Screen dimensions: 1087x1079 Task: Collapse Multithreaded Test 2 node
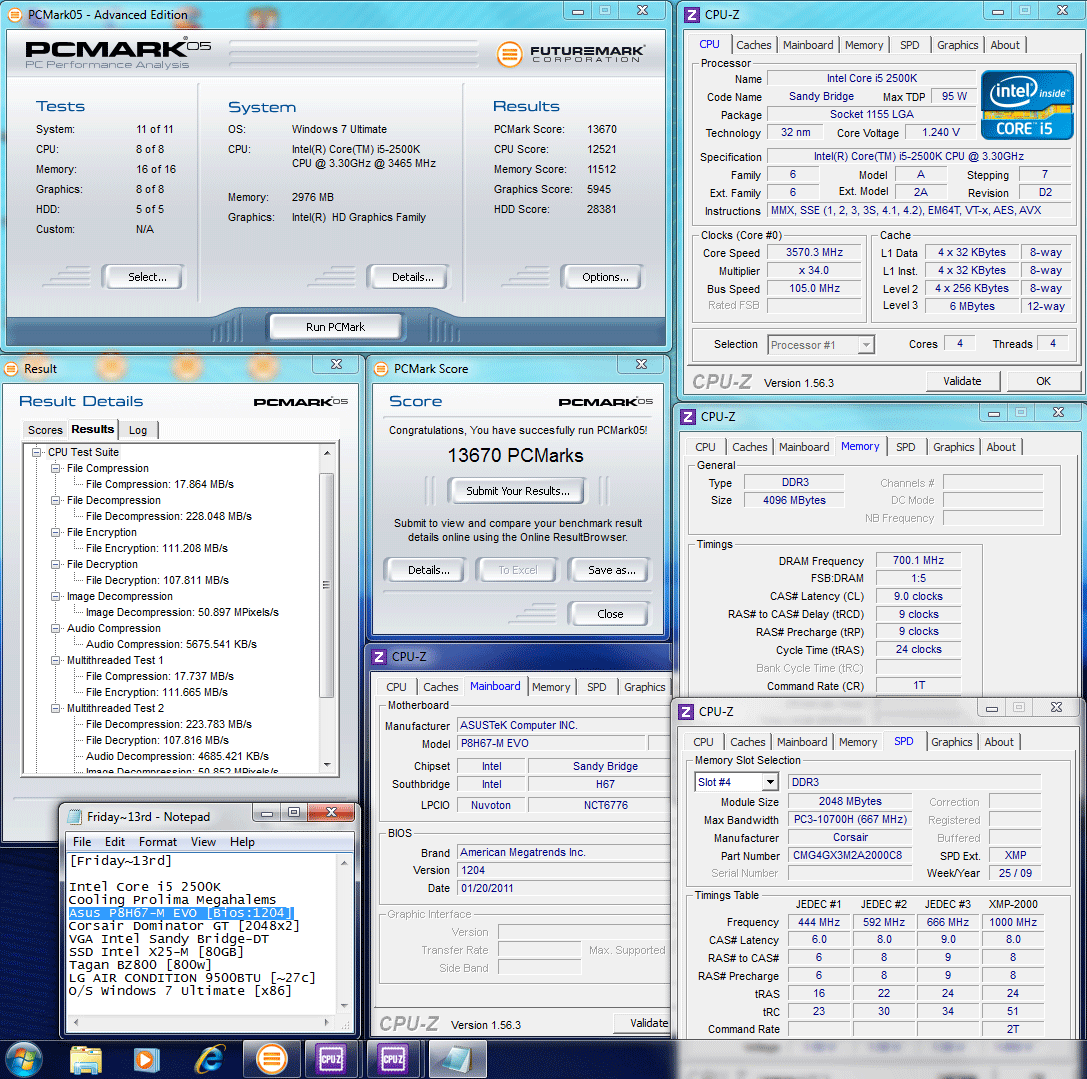[55, 708]
